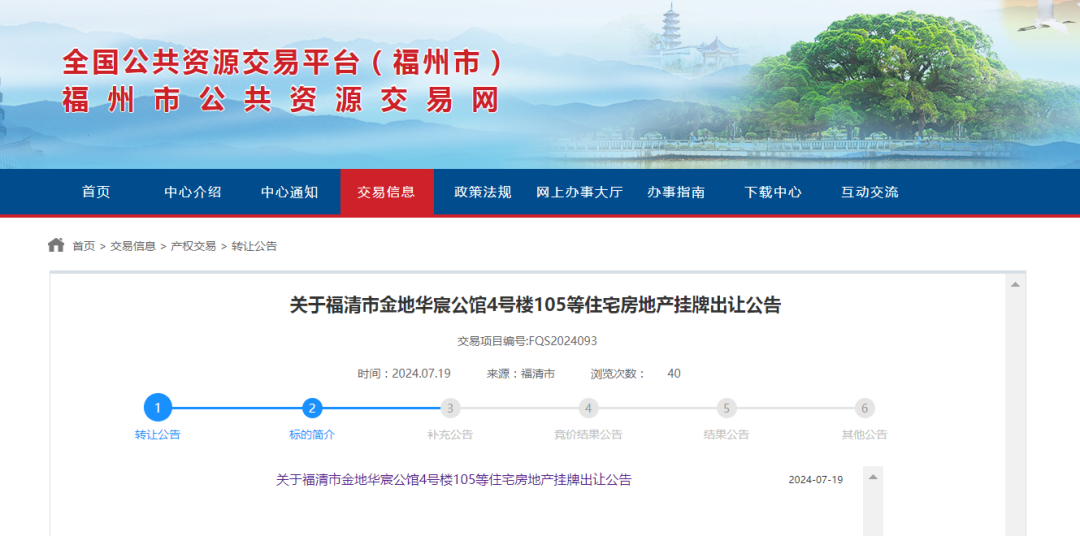Click the 来源：福清市 text

tap(521, 374)
